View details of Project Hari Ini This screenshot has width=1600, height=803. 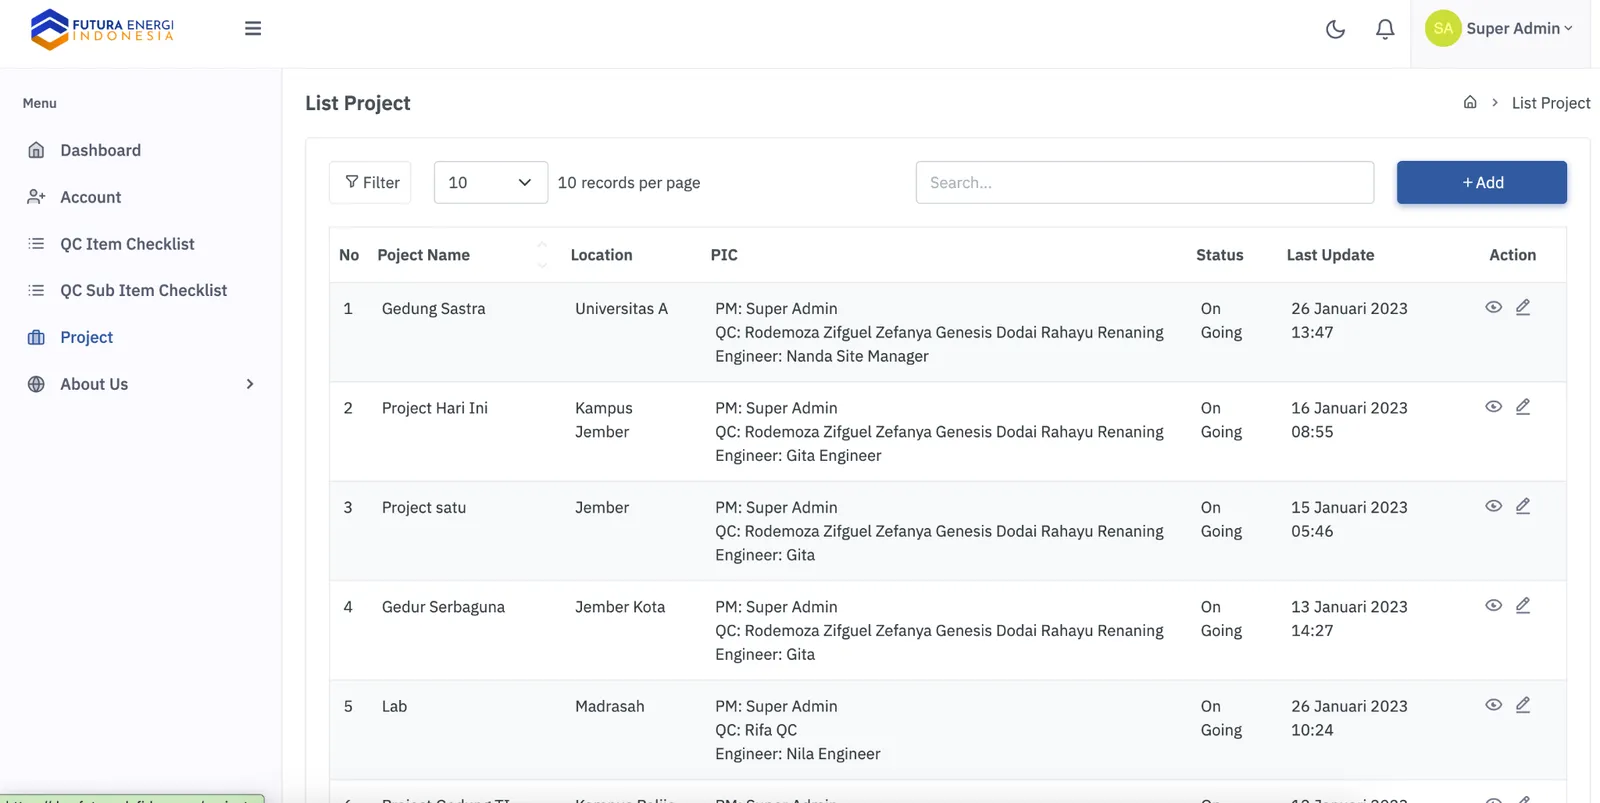click(x=1493, y=406)
